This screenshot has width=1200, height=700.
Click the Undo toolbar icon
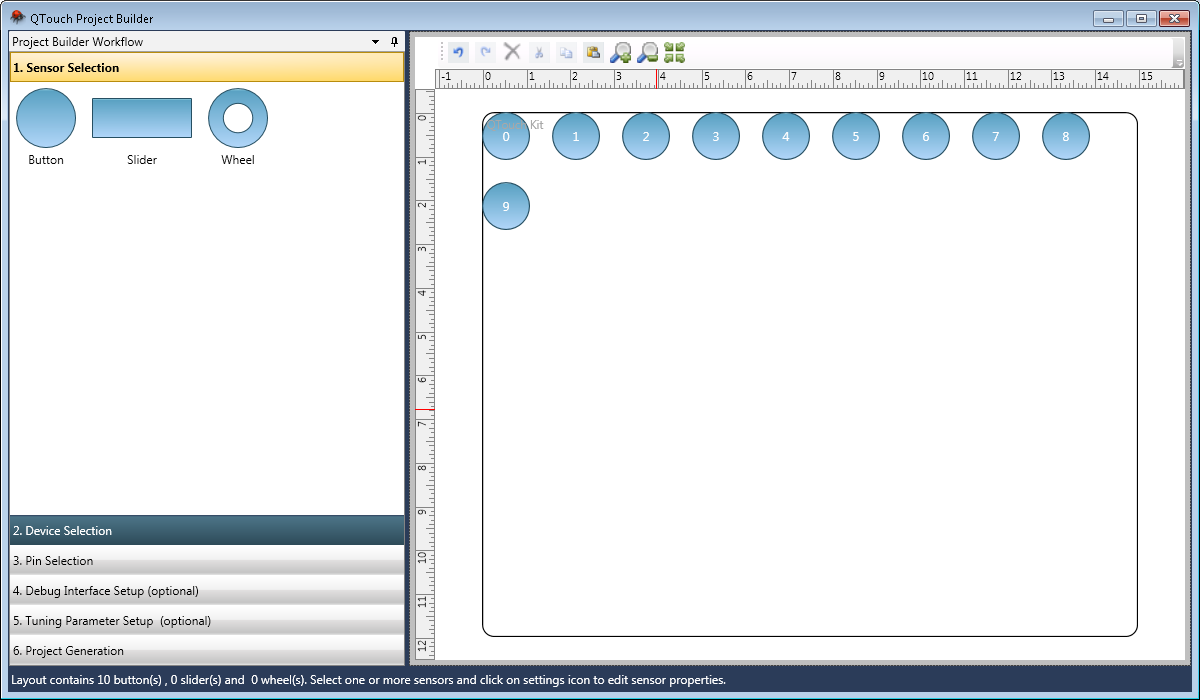[459, 52]
